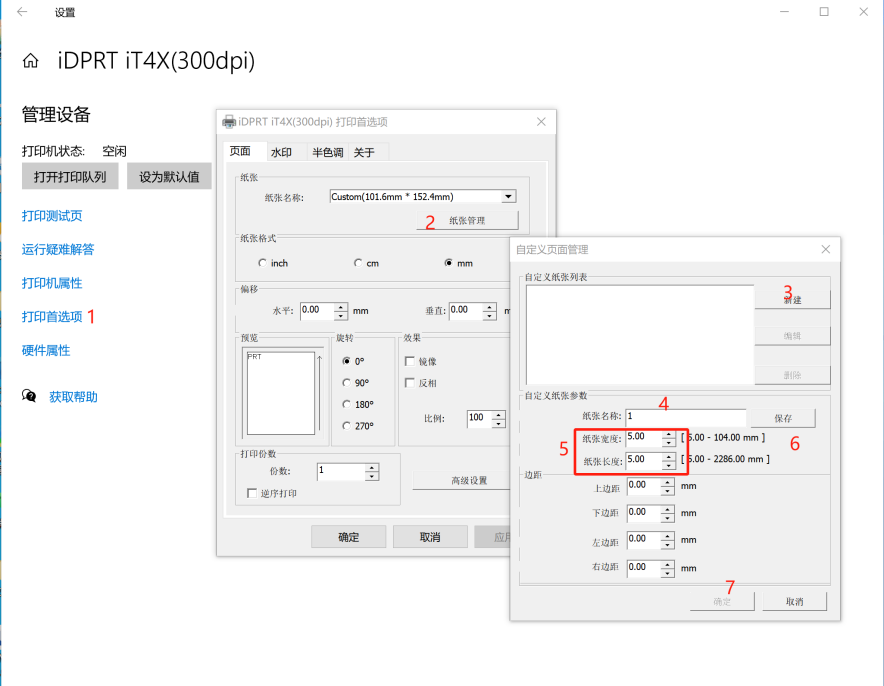Image resolution: width=884 pixels, height=686 pixels.
Task: Enable the 反相 invert checkbox
Action: (x=410, y=383)
